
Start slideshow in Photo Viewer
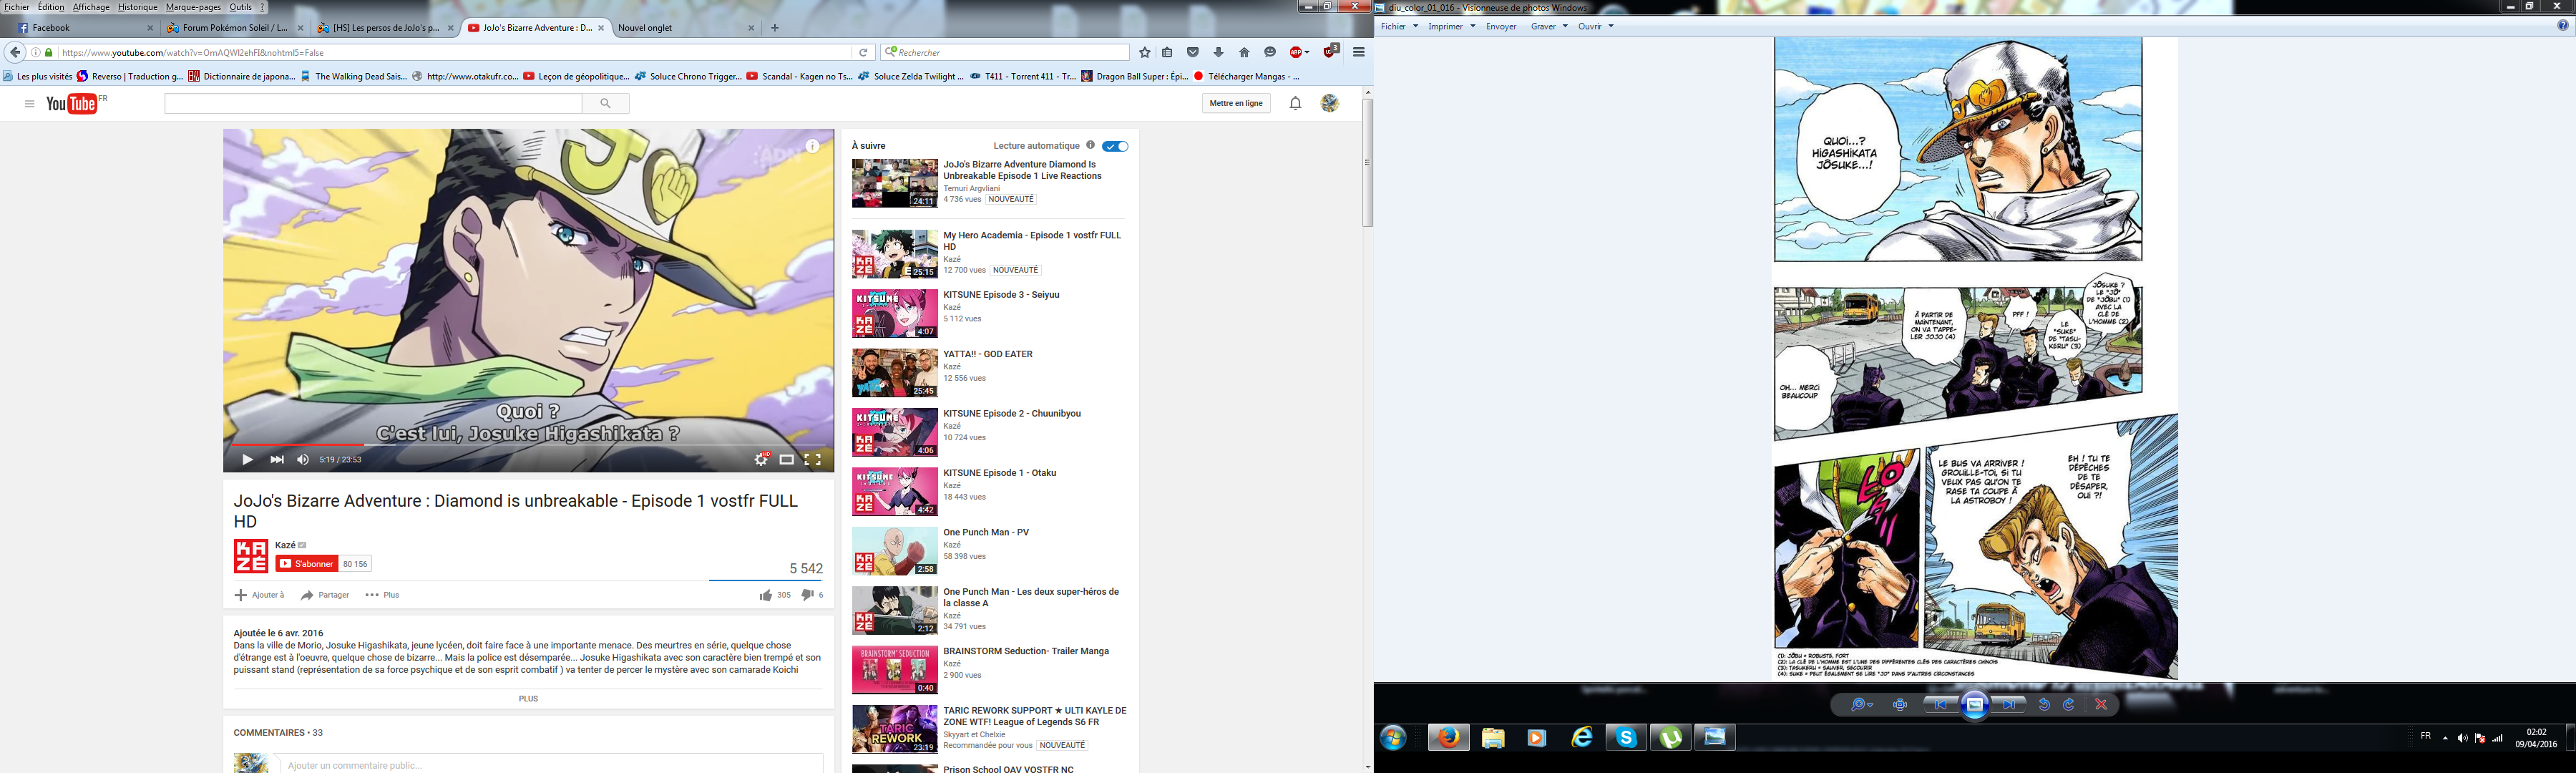[x=1975, y=705]
